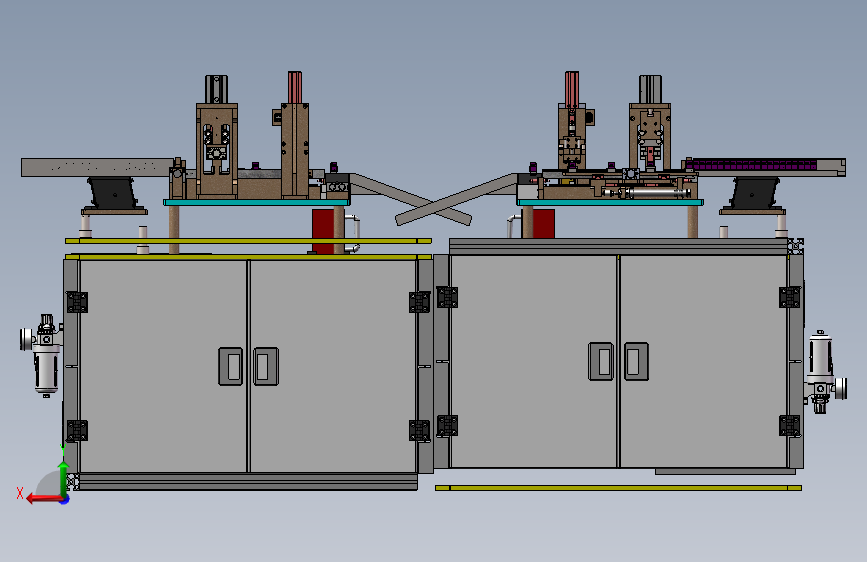The image size is (867, 562).
Task: Select the right teal platform plate
Action: click(x=610, y=202)
